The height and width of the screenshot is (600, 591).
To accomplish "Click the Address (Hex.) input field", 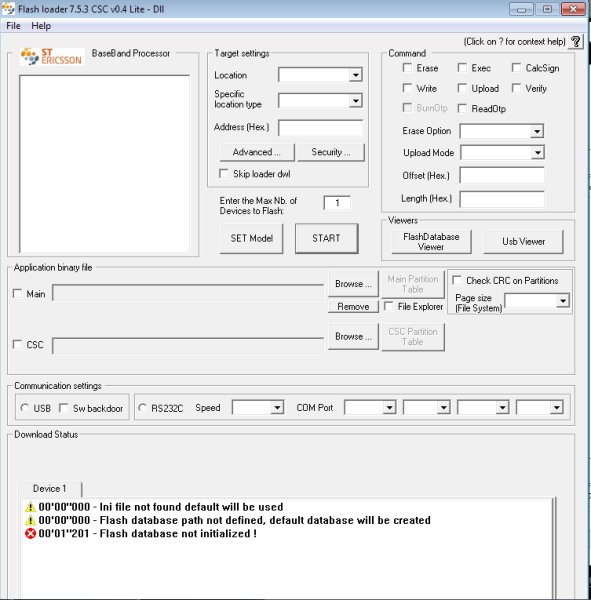I will 320,127.
